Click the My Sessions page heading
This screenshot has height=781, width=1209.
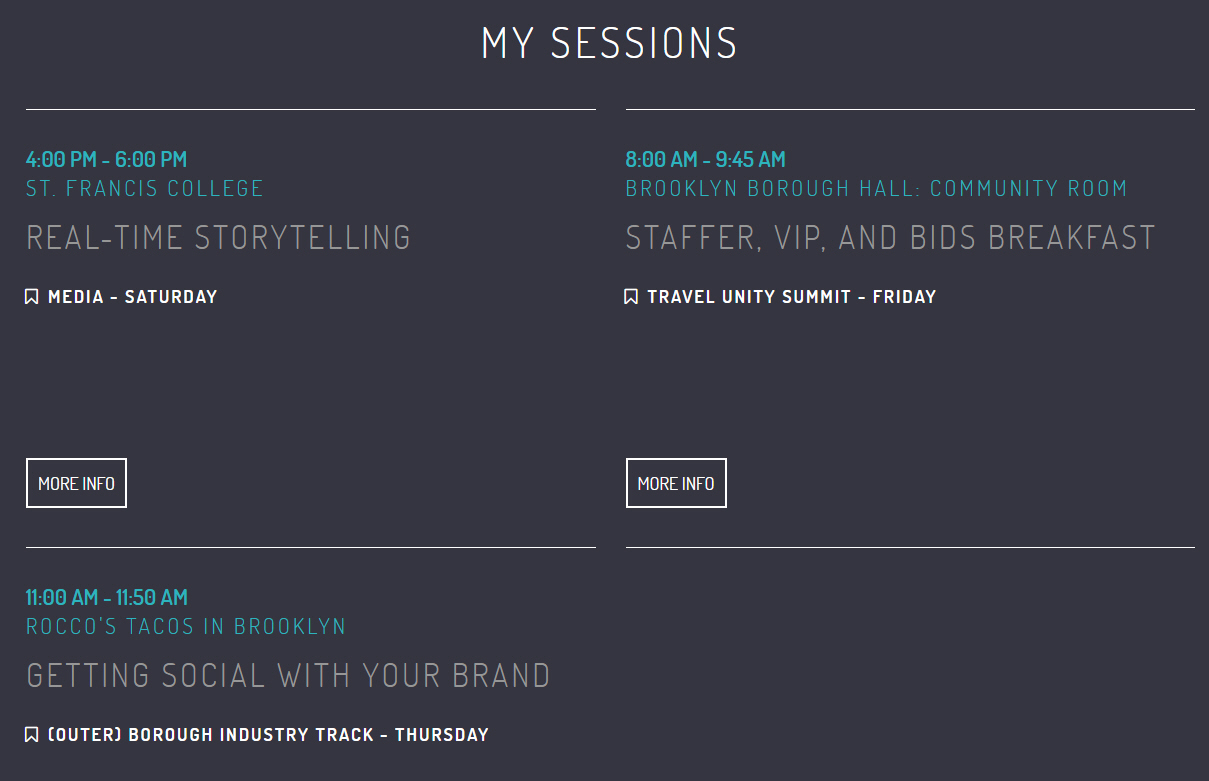(609, 44)
